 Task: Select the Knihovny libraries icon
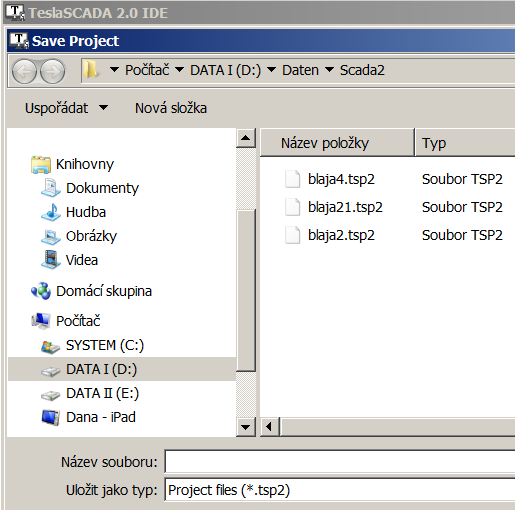(41, 165)
